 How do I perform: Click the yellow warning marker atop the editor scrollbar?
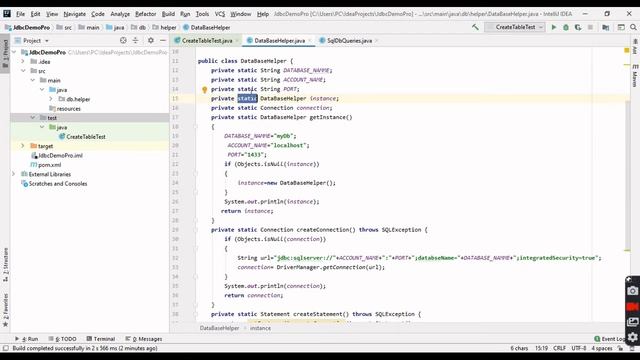[x=627, y=51]
